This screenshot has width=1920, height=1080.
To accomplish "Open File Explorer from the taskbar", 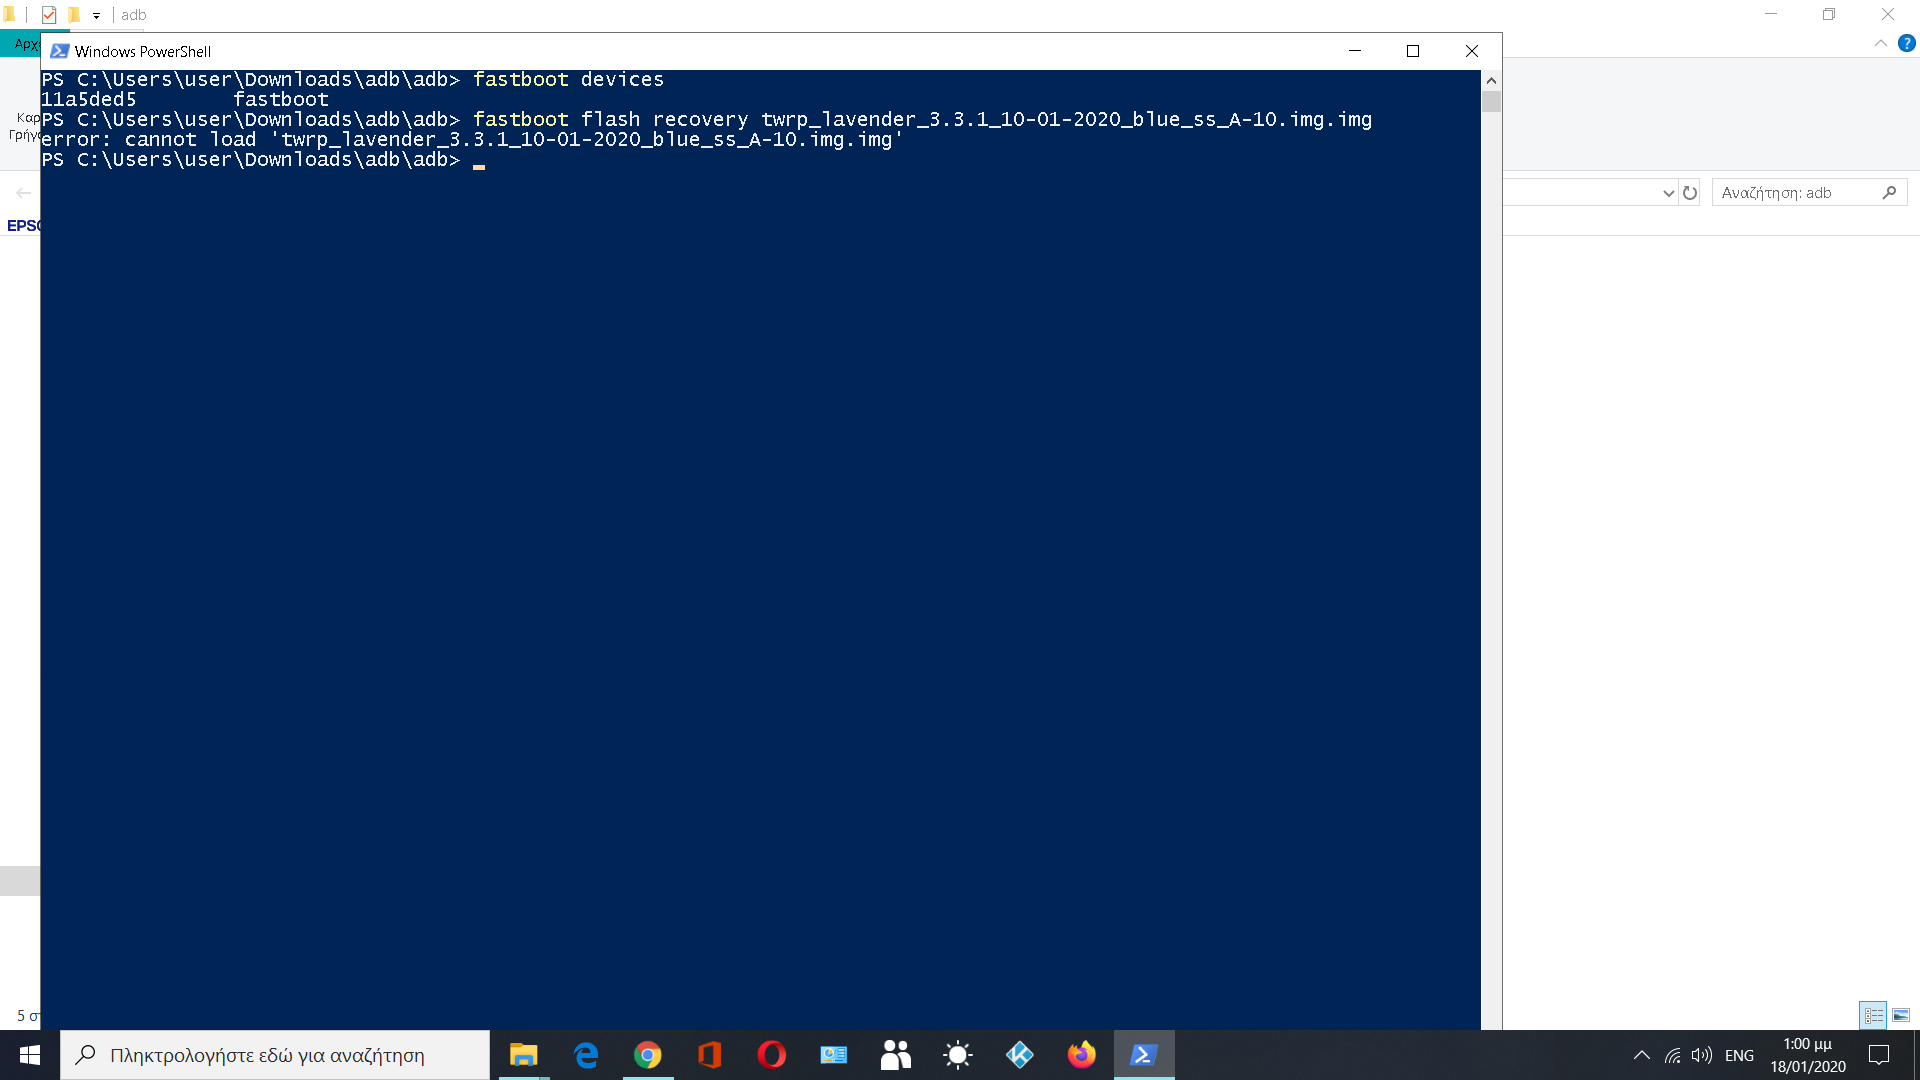I will pyautogui.click(x=523, y=1055).
